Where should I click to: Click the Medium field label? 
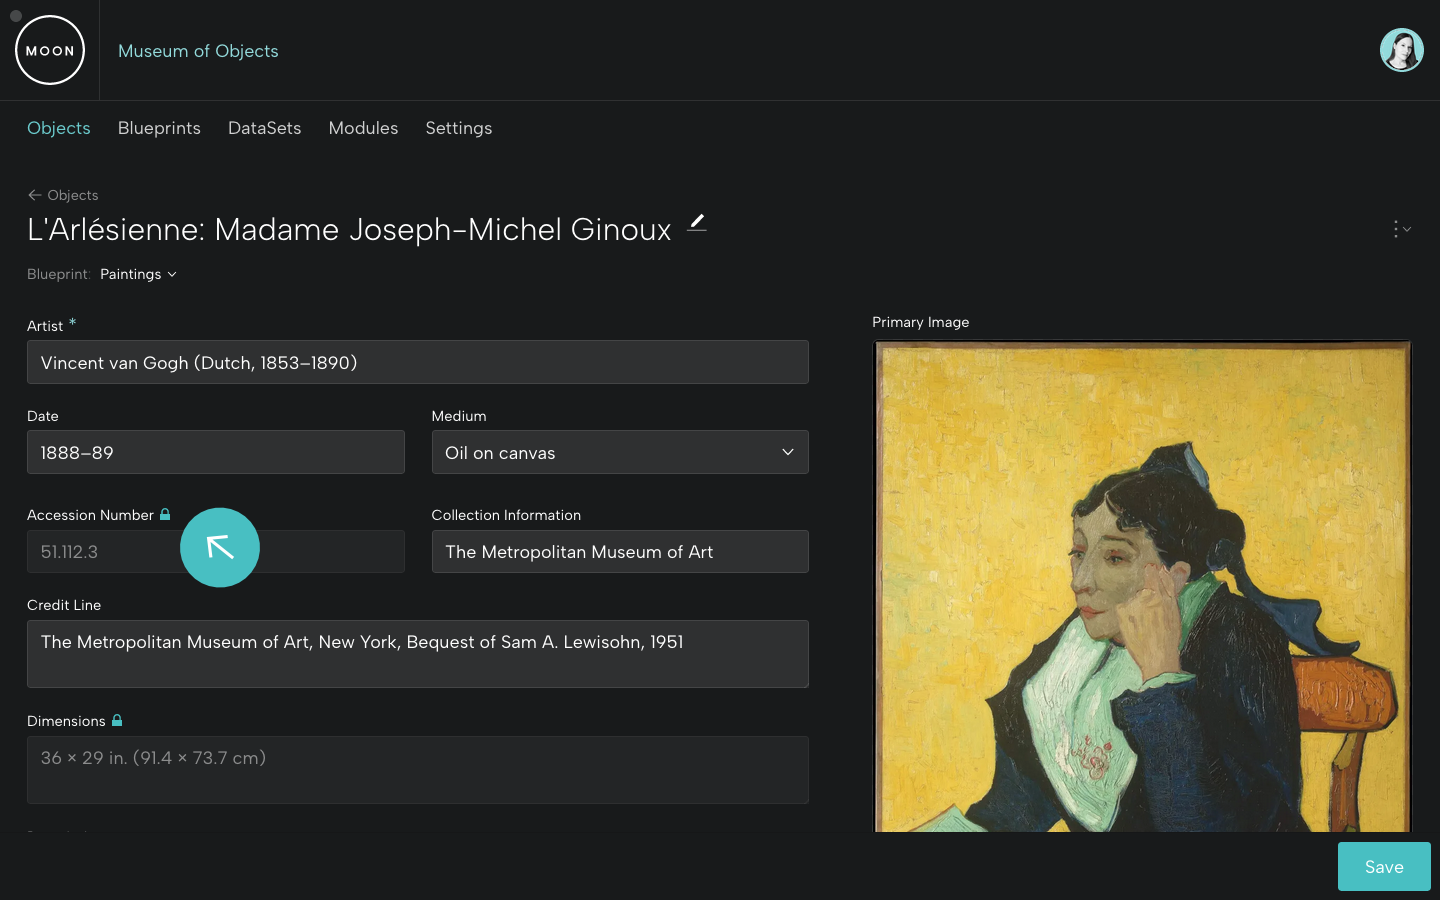(459, 416)
